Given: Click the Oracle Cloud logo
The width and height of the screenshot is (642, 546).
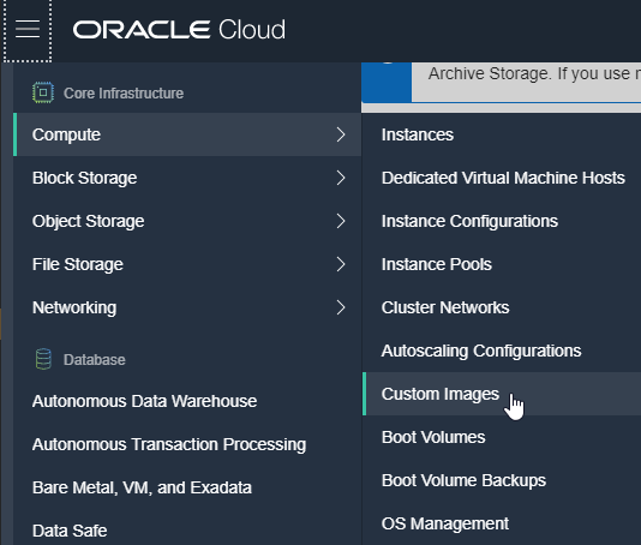Looking at the screenshot, I should pos(179,29).
